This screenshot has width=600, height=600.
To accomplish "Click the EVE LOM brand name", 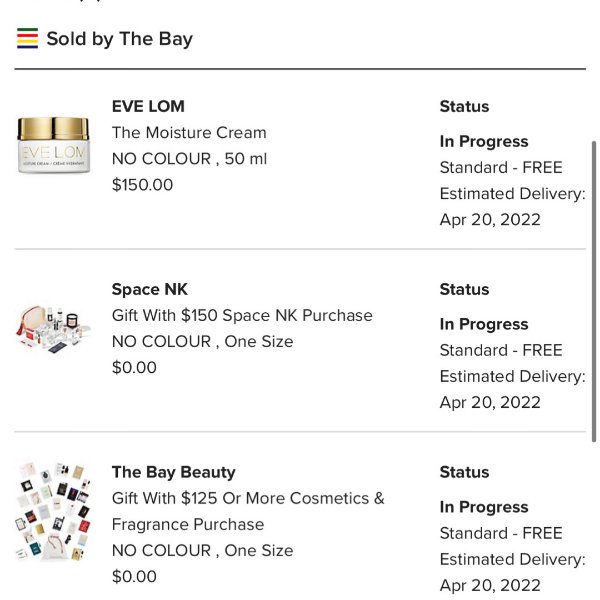I will (148, 106).
